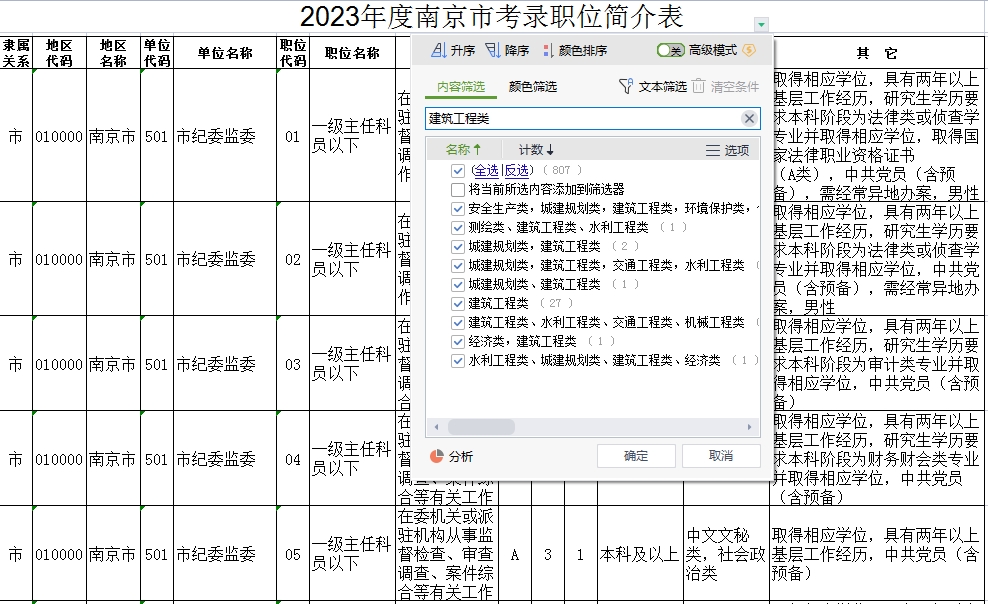This screenshot has height=604, width=988.
Task: Click the filter list's left scroll arrow
Action: click(437, 427)
